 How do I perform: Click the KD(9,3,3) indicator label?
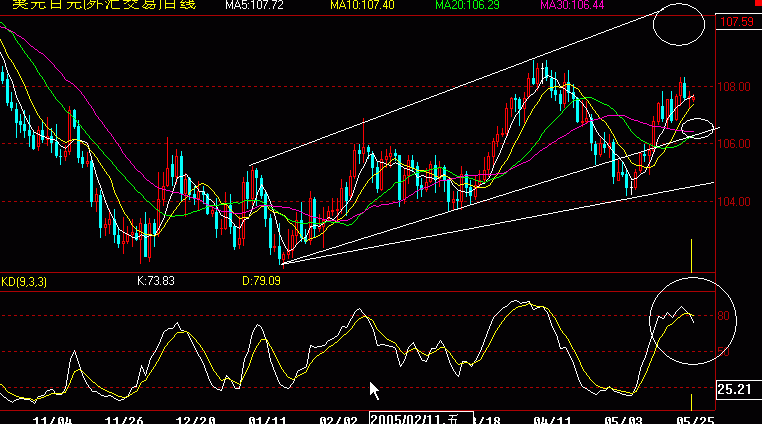pos(24,282)
